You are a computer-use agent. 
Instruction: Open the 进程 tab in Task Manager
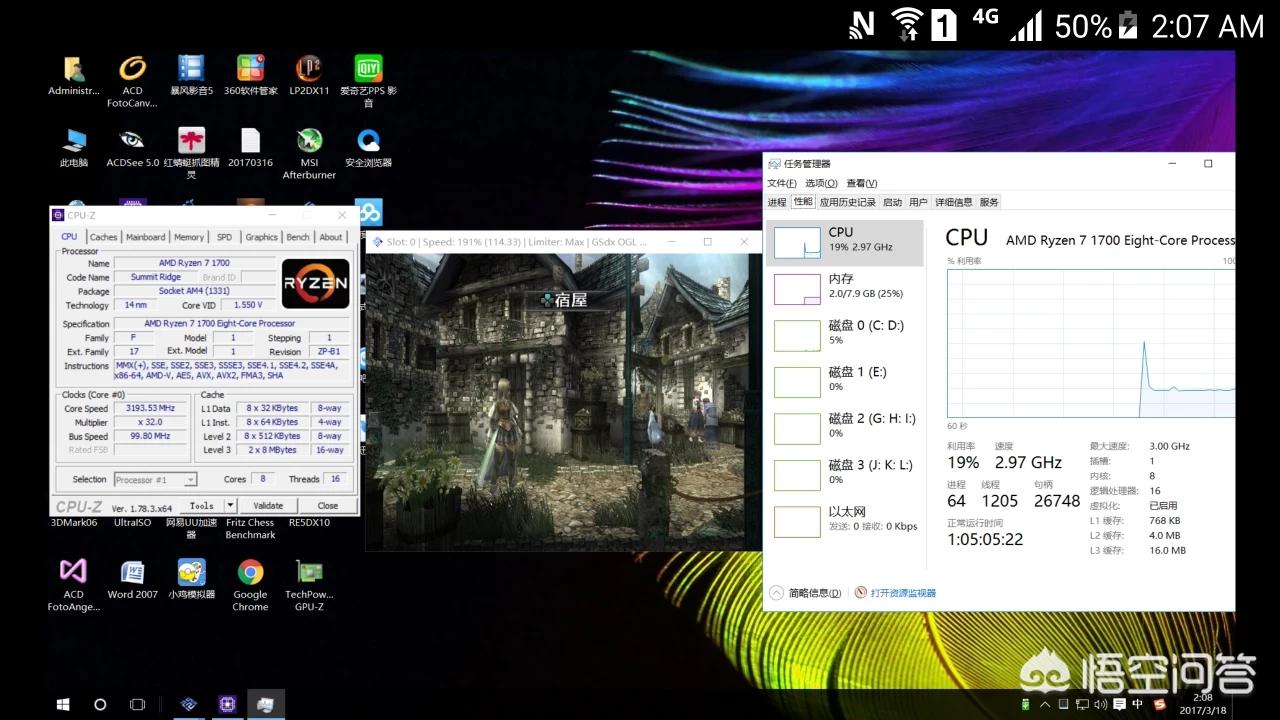(x=777, y=202)
